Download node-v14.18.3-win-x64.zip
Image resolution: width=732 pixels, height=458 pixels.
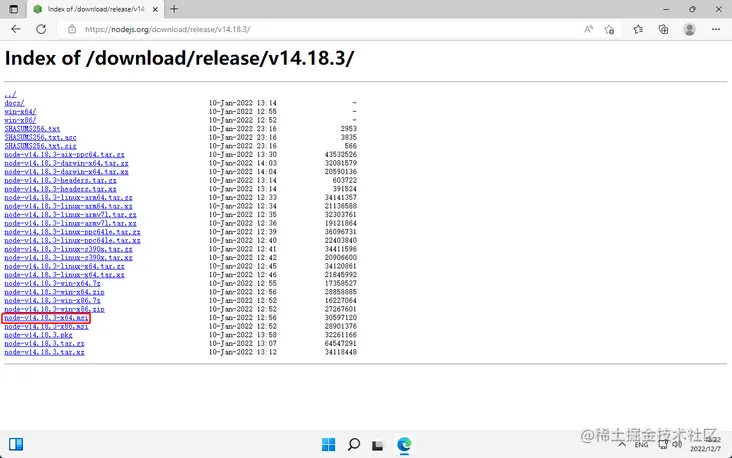(54, 292)
